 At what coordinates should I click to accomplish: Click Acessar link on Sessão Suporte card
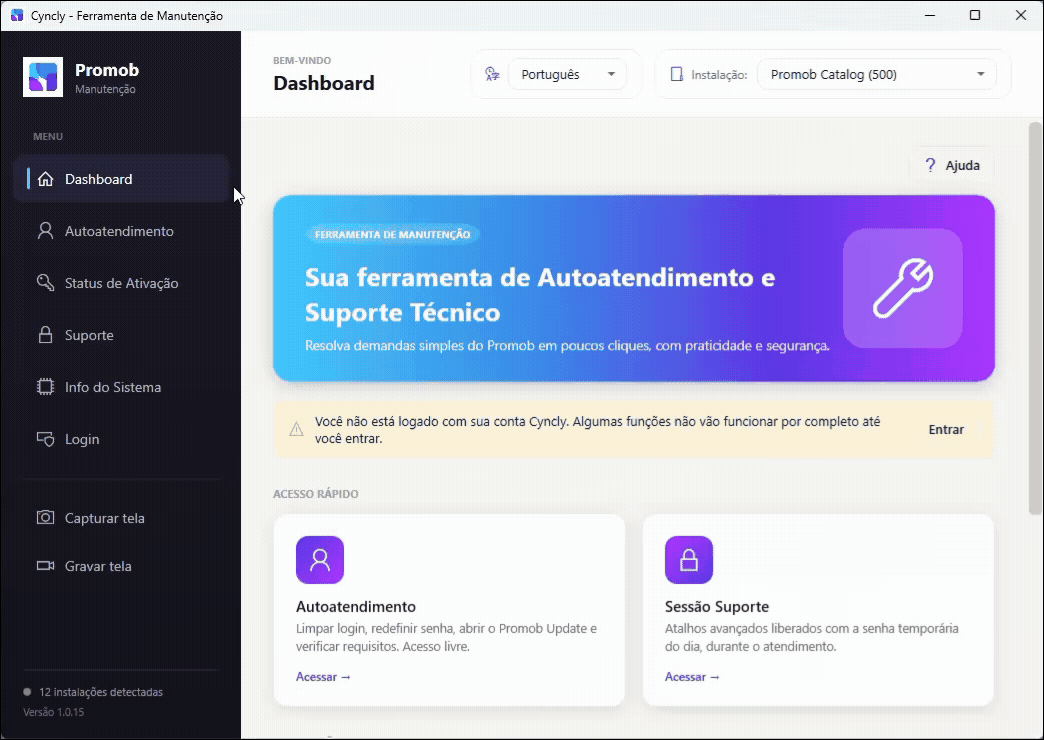pyautogui.click(x=692, y=677)
